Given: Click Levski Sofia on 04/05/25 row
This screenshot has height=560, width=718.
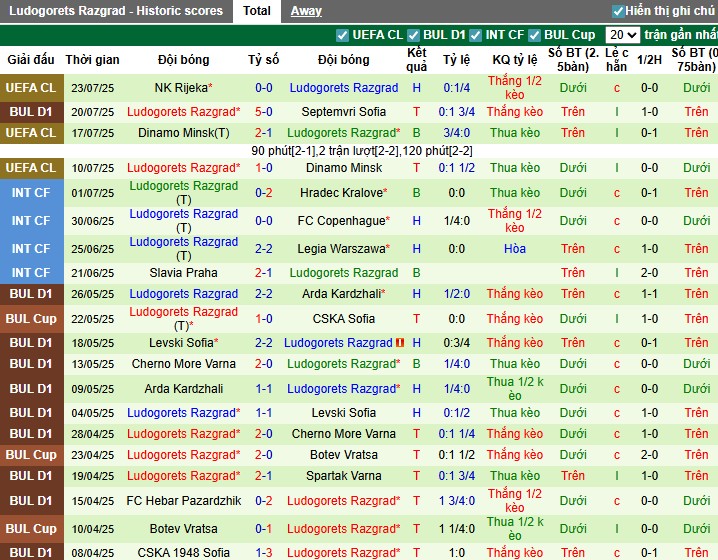Looking at the screenshot, I should [x=343, y=413].
